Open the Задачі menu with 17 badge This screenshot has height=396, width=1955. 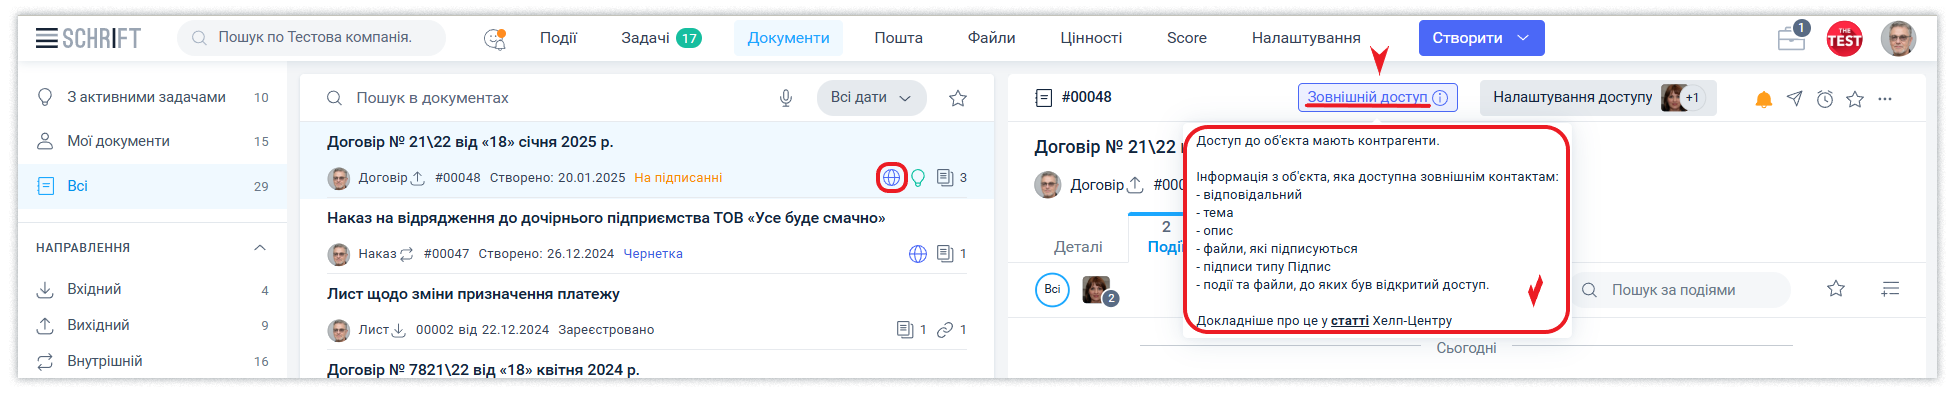pyautogui.click(x=661, y=38)
